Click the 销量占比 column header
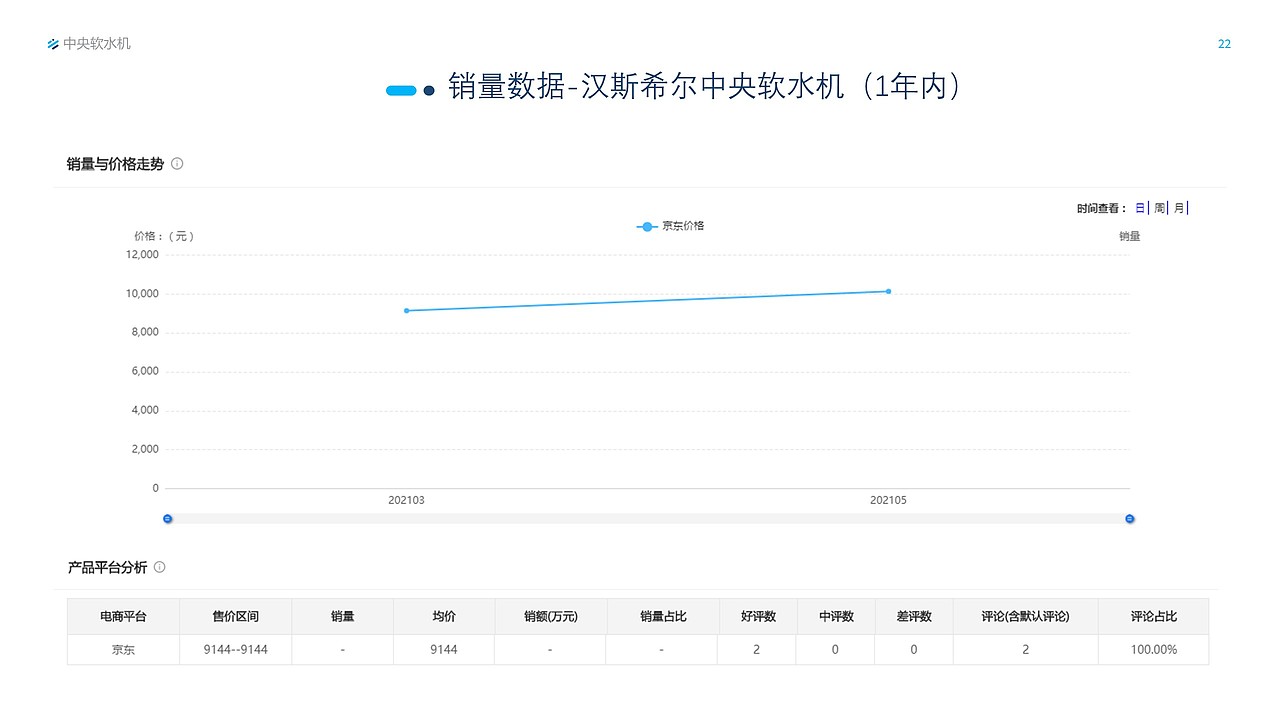The image size is (1280, 720). tap(663, 616)
